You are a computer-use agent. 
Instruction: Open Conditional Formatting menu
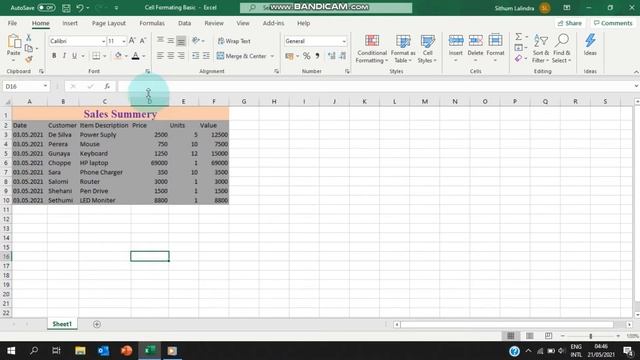click(x=371, y=49)
